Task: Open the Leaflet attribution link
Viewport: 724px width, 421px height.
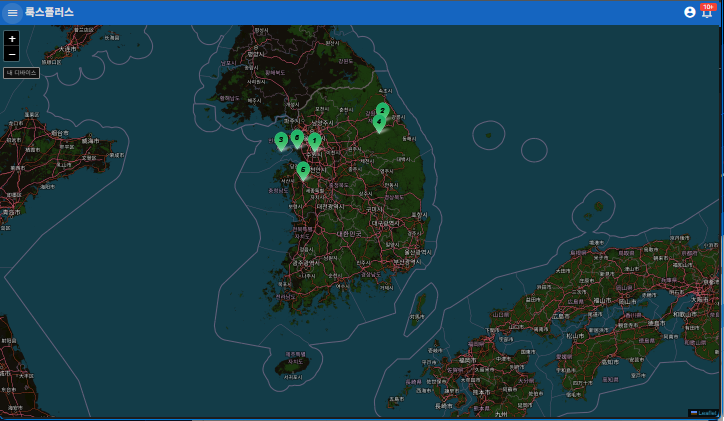Action: coord(704,412)
